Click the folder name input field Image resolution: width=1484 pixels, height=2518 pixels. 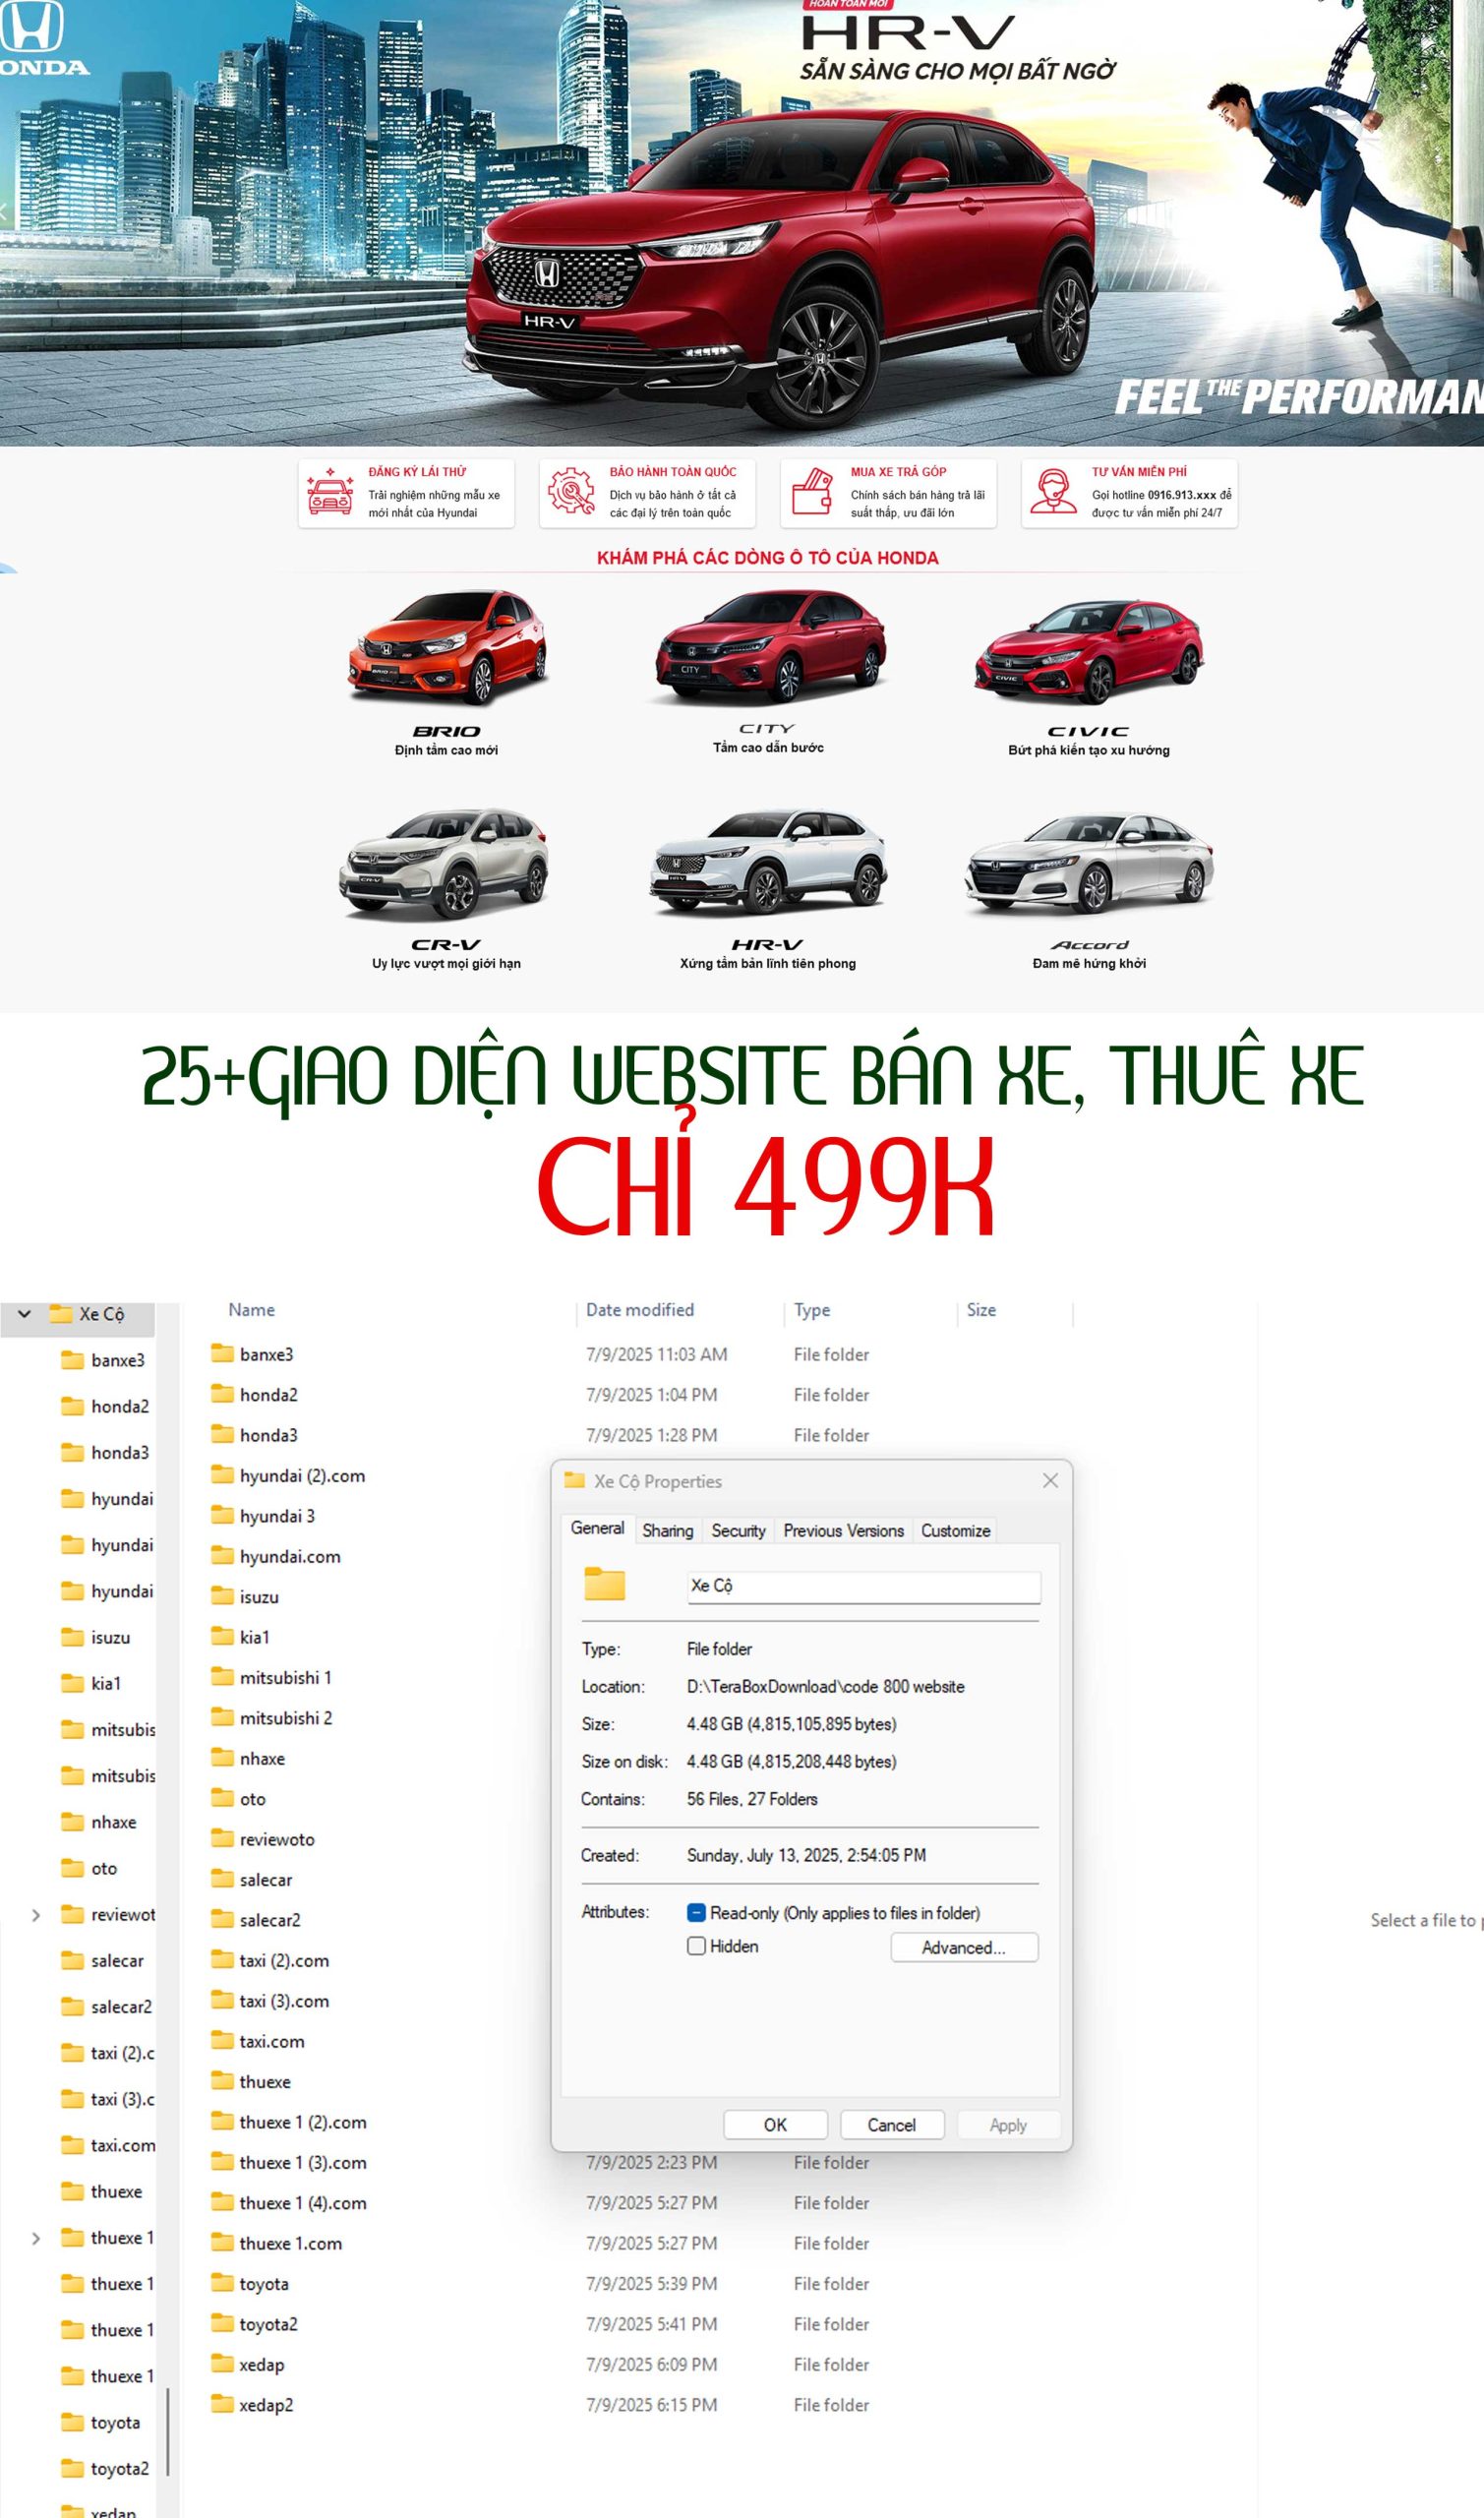point(863,1585)
